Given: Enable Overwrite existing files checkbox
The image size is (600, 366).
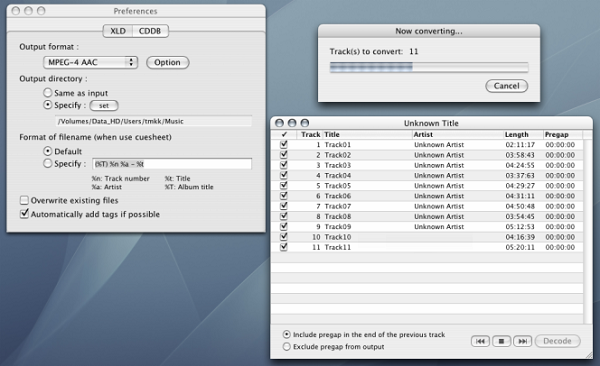Looking at the screenshot, I should point(24,200).
